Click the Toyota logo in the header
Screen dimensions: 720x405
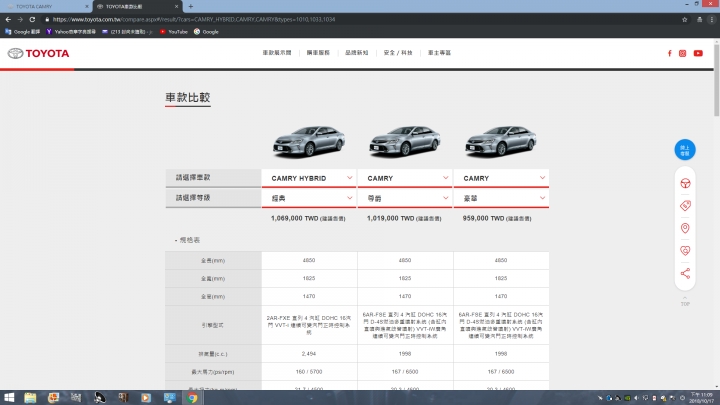(x=38, y=53)
